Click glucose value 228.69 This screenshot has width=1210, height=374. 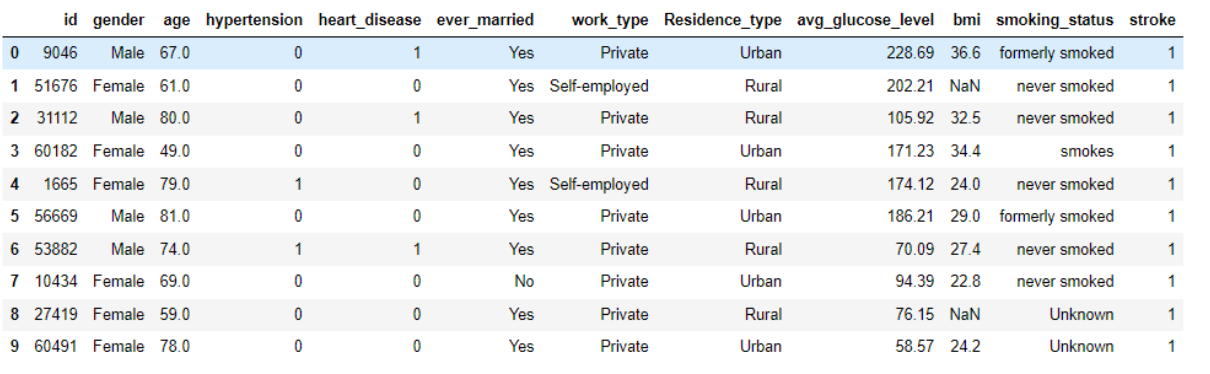coord(910,53)
